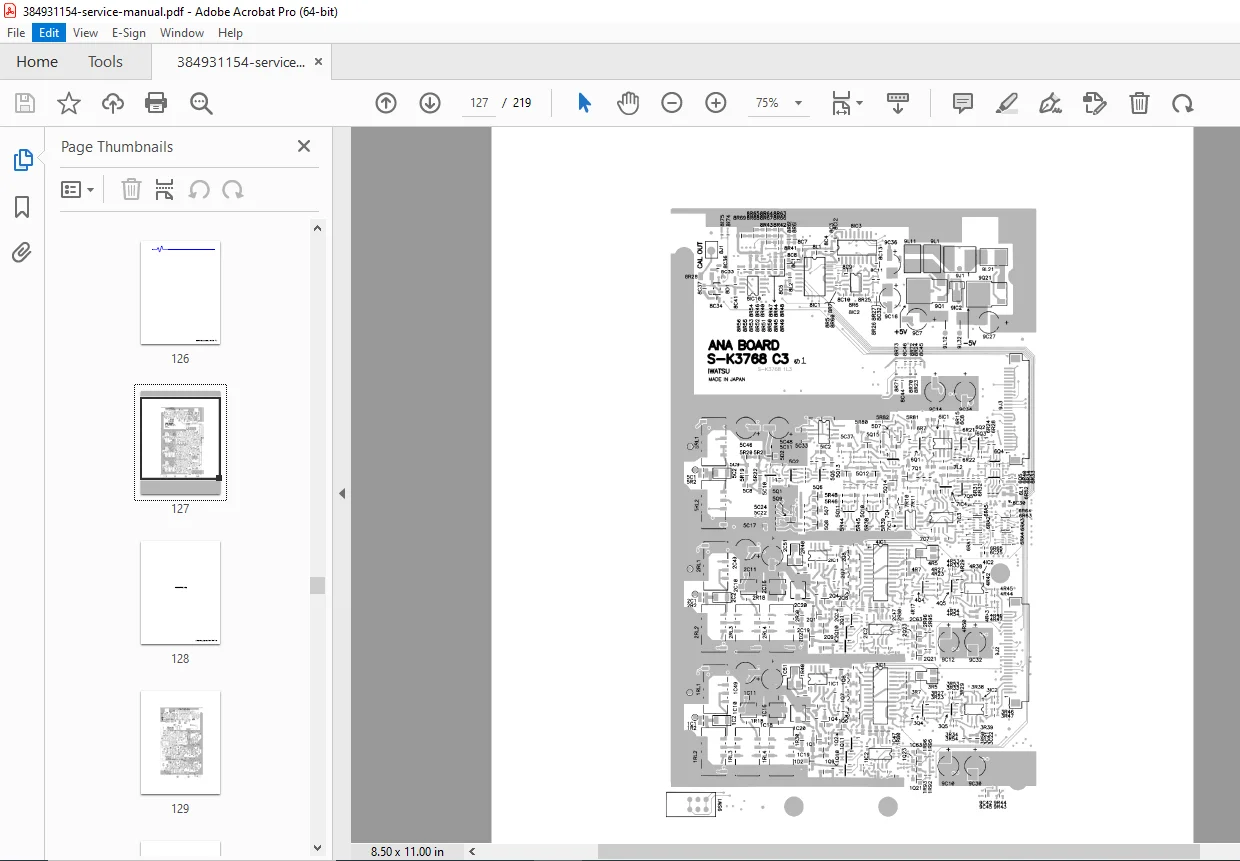This screenshot has width=1240, height=861.
Task: Open the Attachments paperclip sidebar icon
Action: (22, 253)
